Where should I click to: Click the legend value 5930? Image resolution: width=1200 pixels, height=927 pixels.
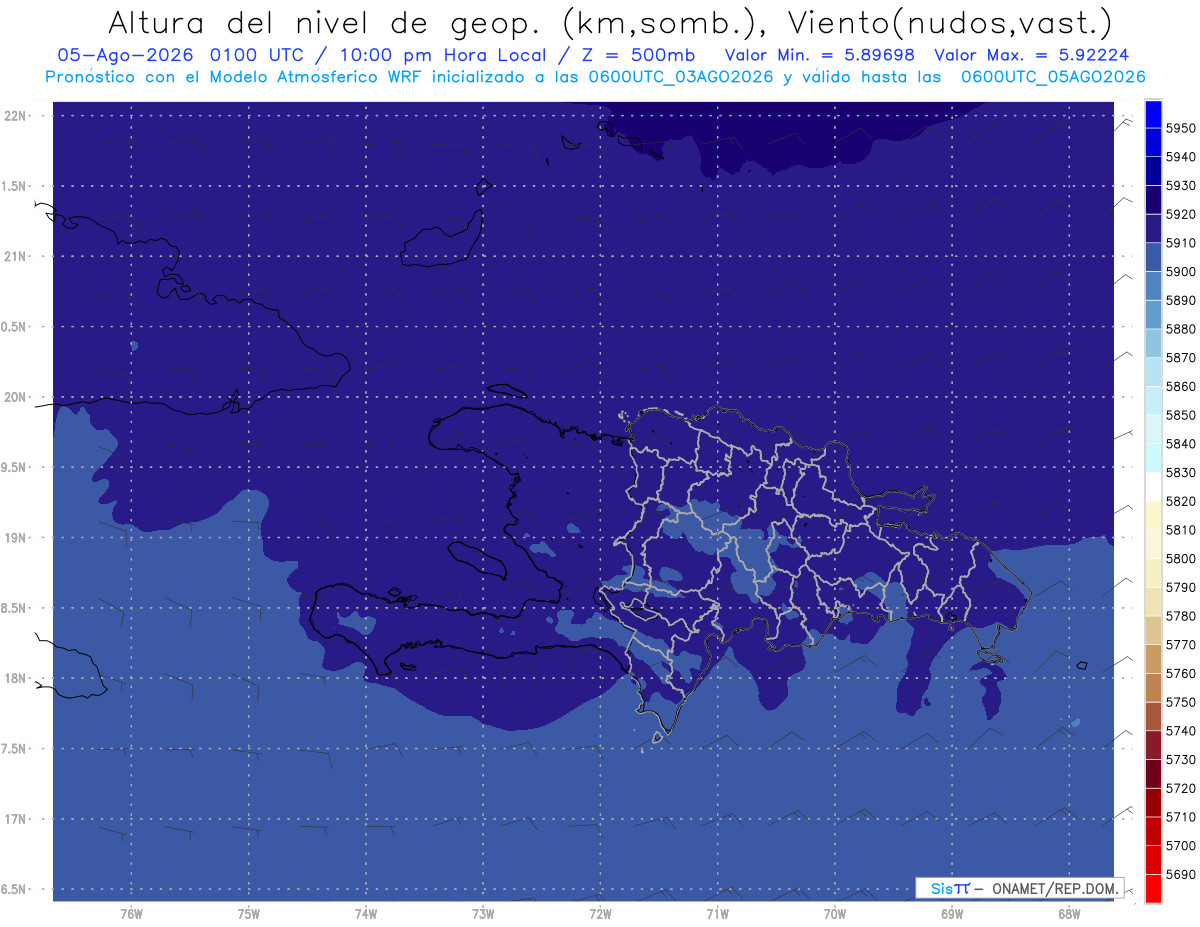(1180, 186)
